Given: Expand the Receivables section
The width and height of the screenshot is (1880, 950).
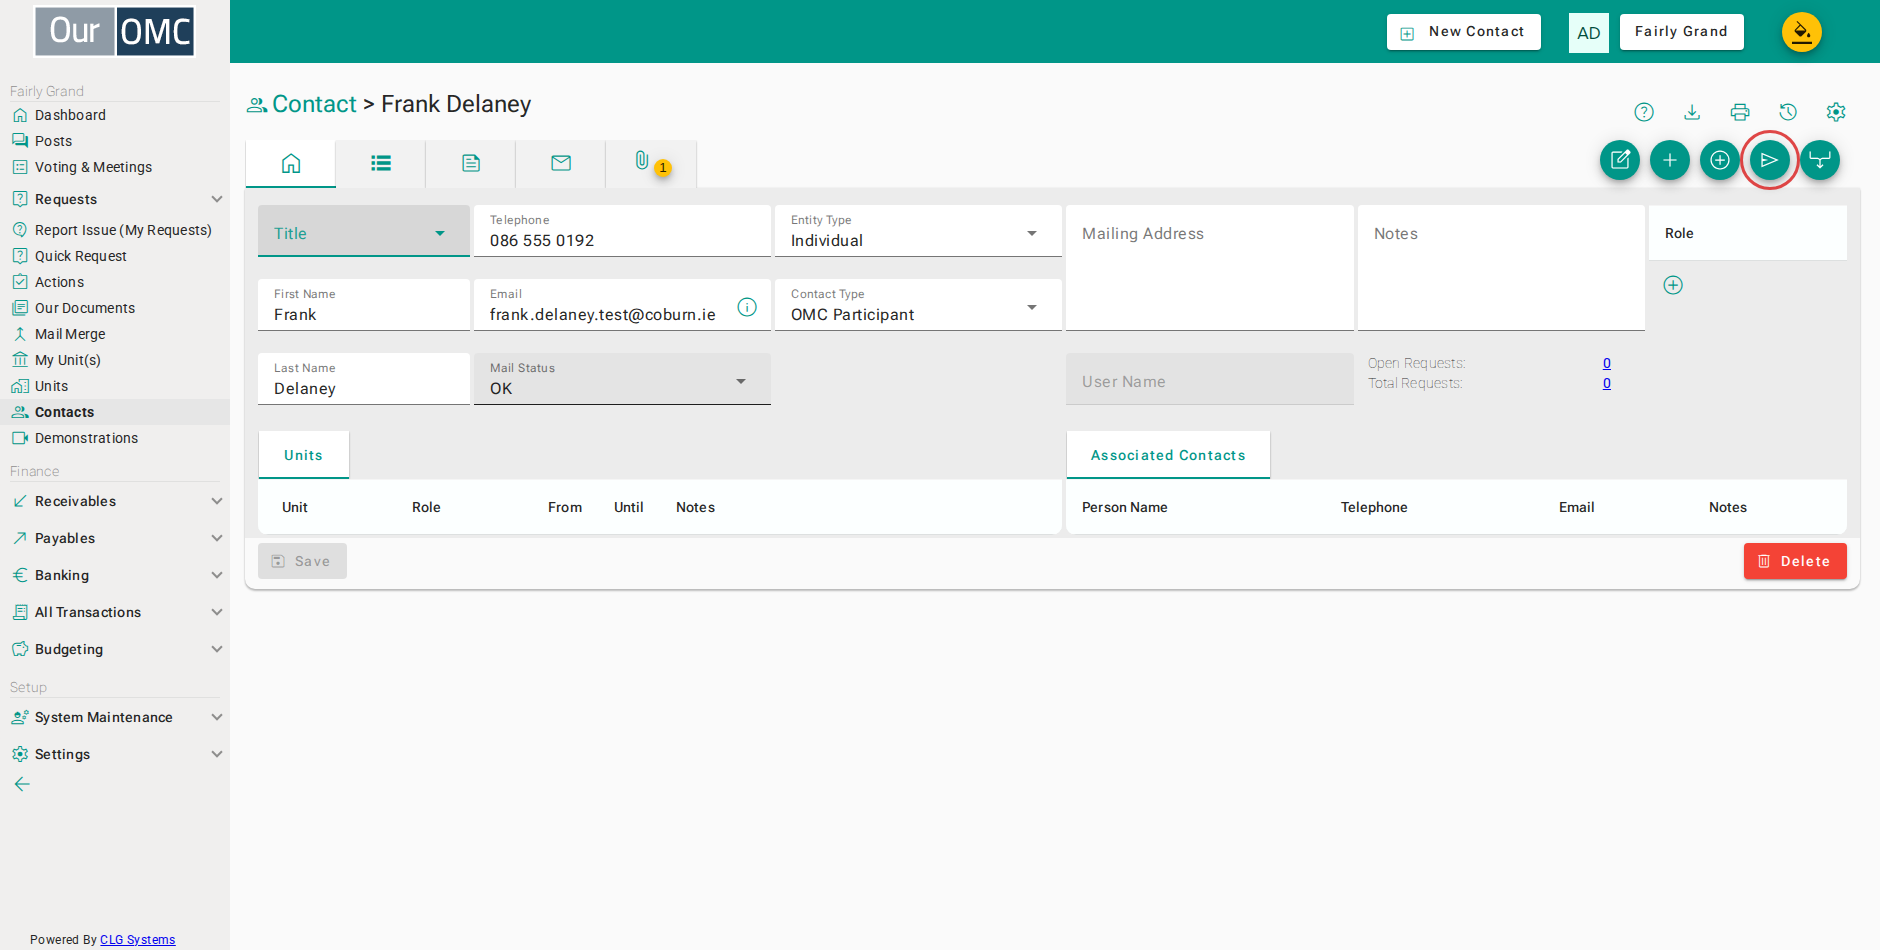Looking at the screenshot, I should (115, 501).
